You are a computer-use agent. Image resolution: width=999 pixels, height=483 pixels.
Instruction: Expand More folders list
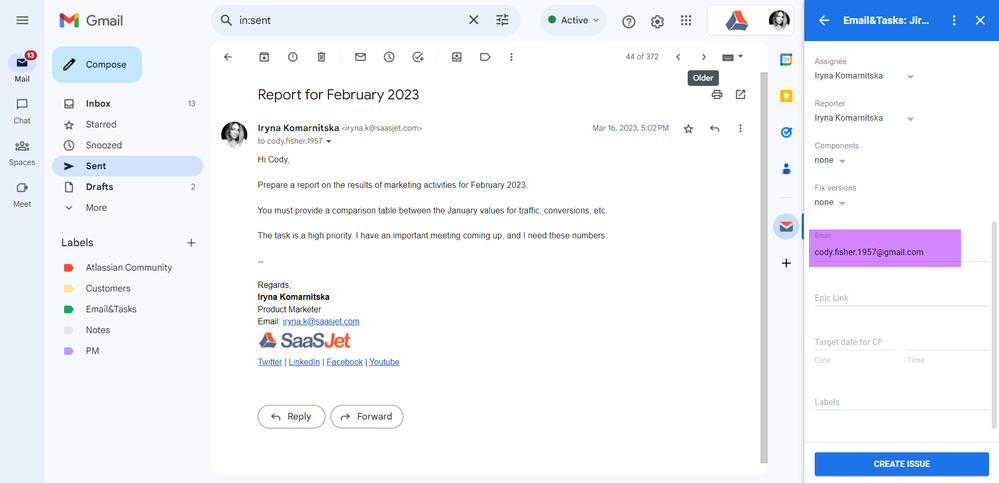127,208
